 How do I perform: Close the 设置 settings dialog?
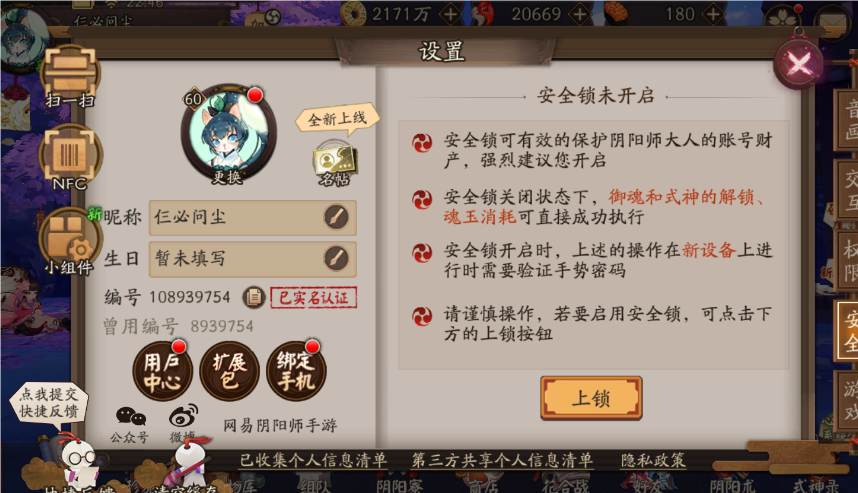(x=799, y=64)
